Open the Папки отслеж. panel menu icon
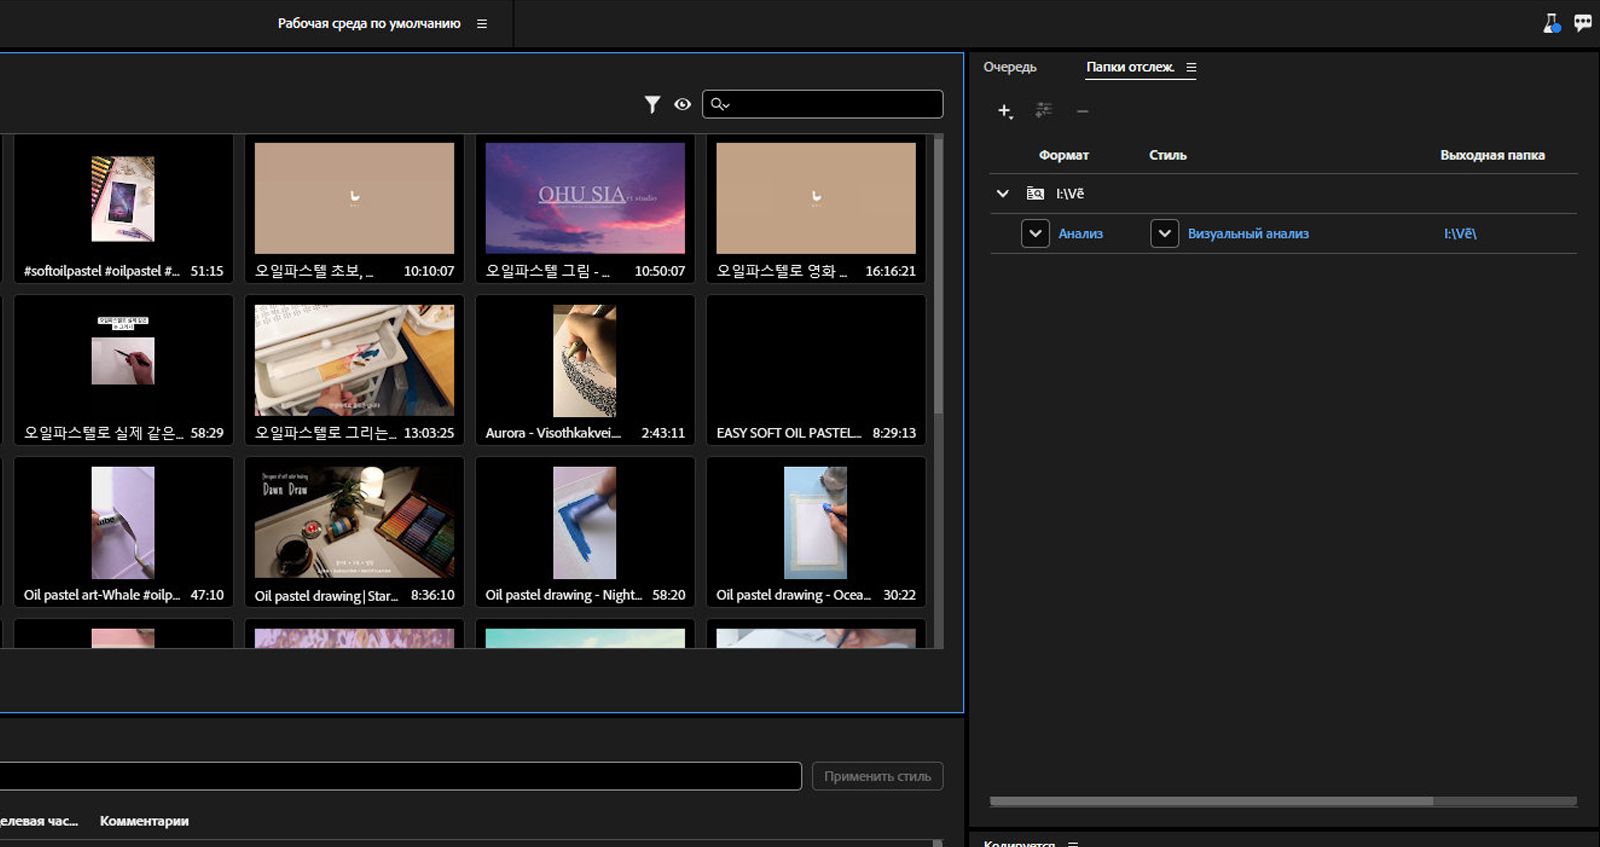The width and height of the screenshot is (1600, 847). (x=1191, y=67)
